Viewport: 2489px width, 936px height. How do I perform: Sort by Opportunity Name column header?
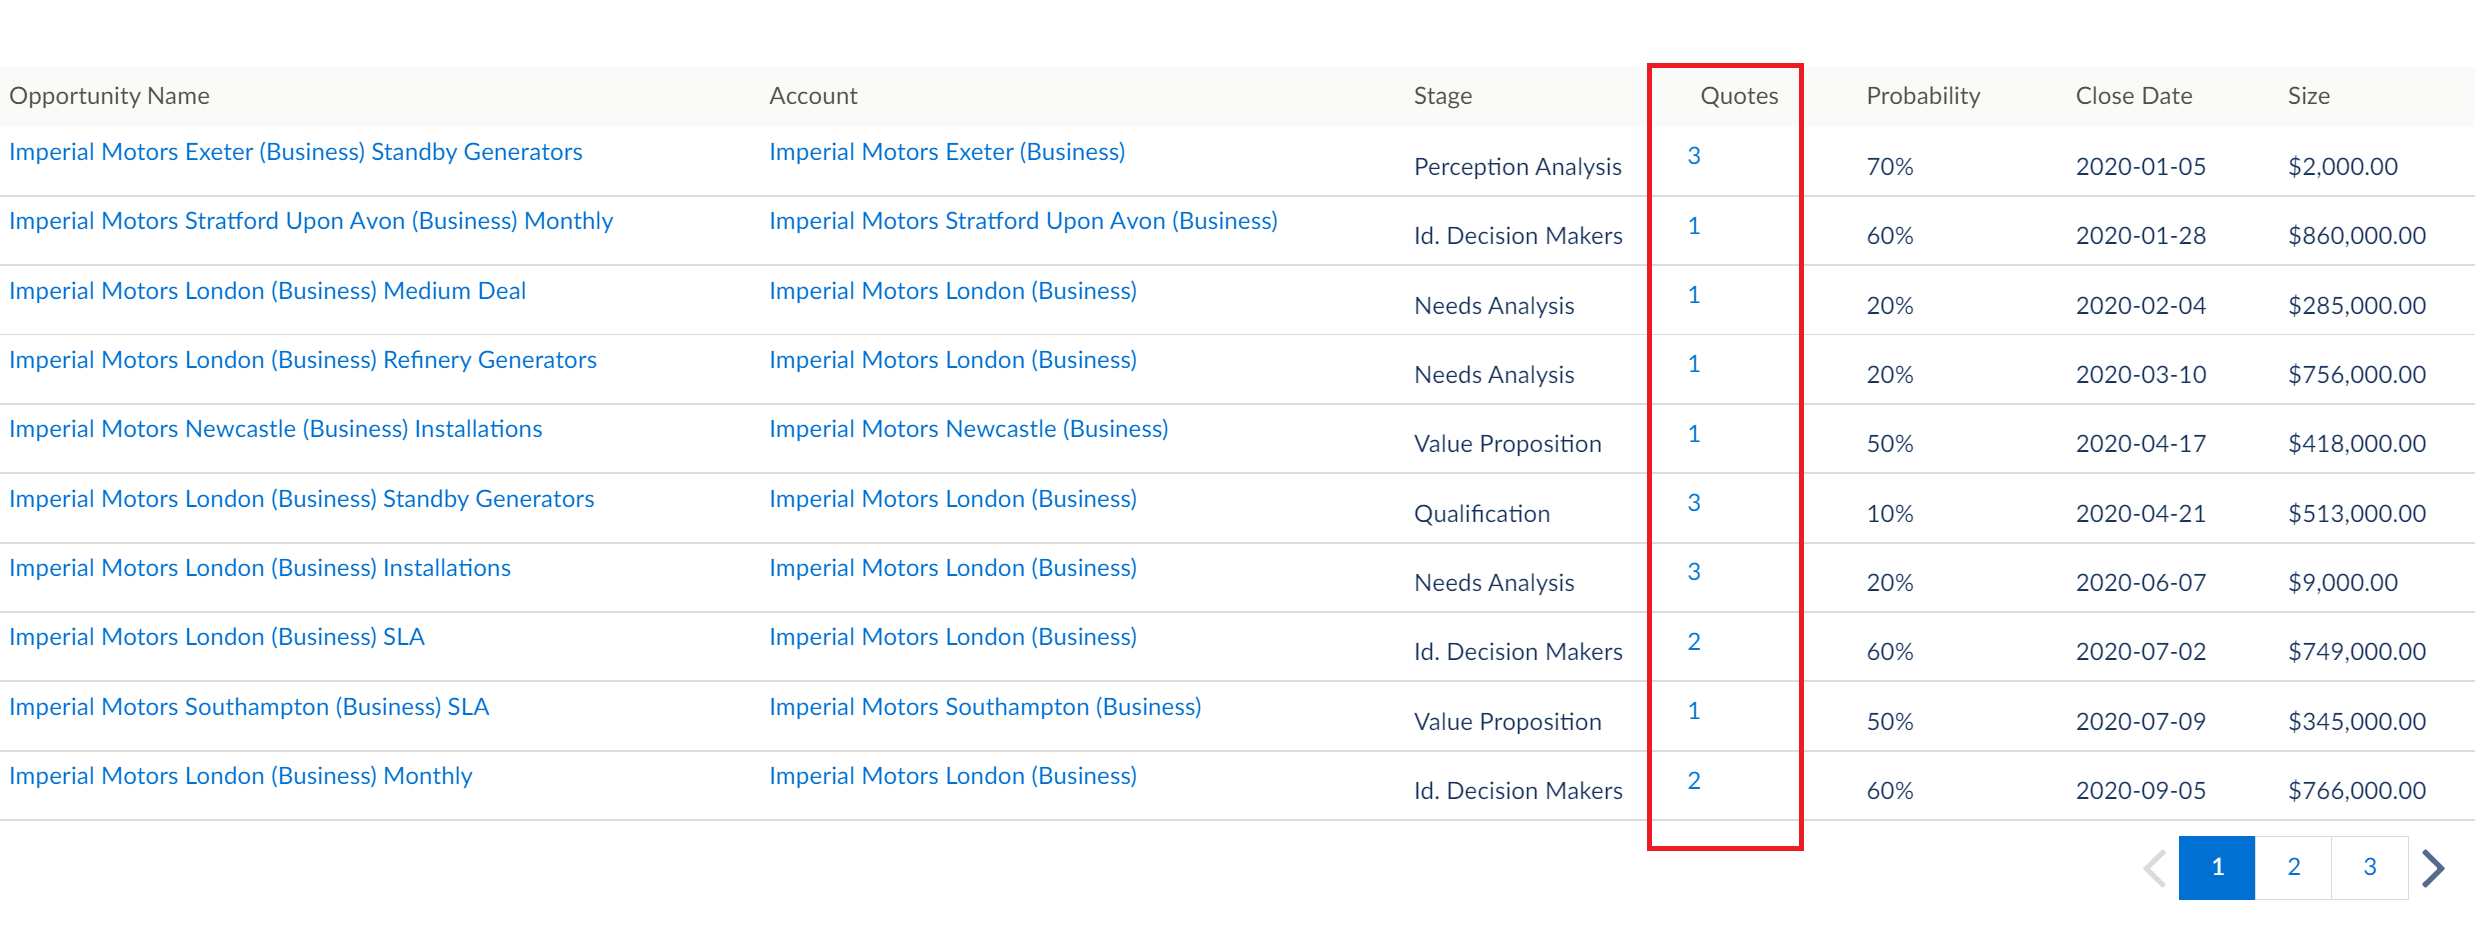point(109,96)
